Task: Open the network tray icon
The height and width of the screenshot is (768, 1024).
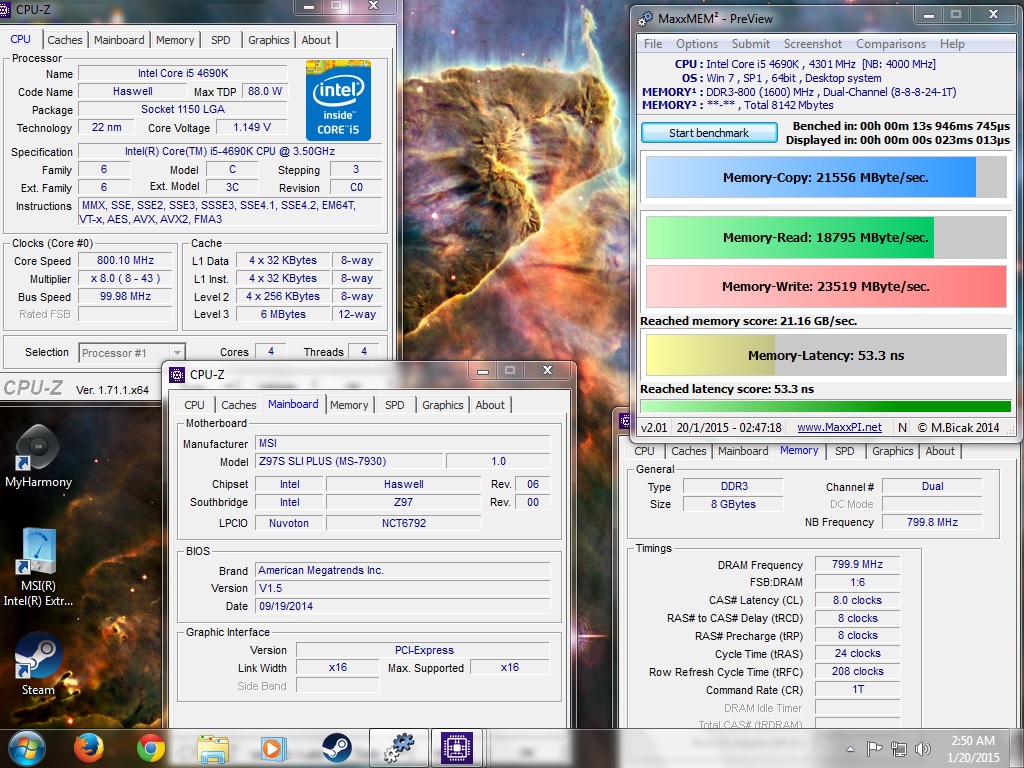Action: pos(899,749)
